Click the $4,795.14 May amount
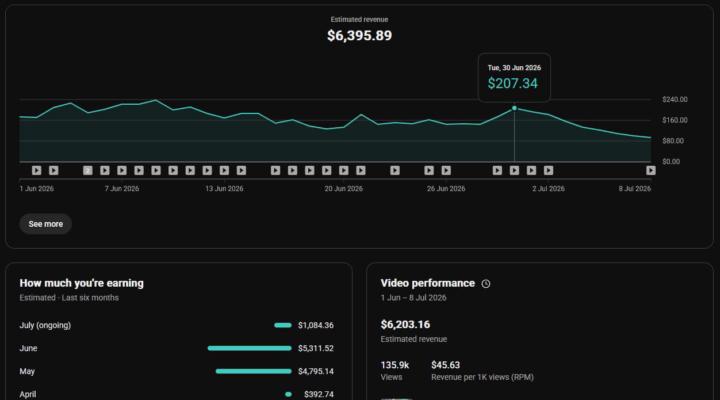Image resolution: width=720 pixels, height=400 pixels. click(316, 371)
